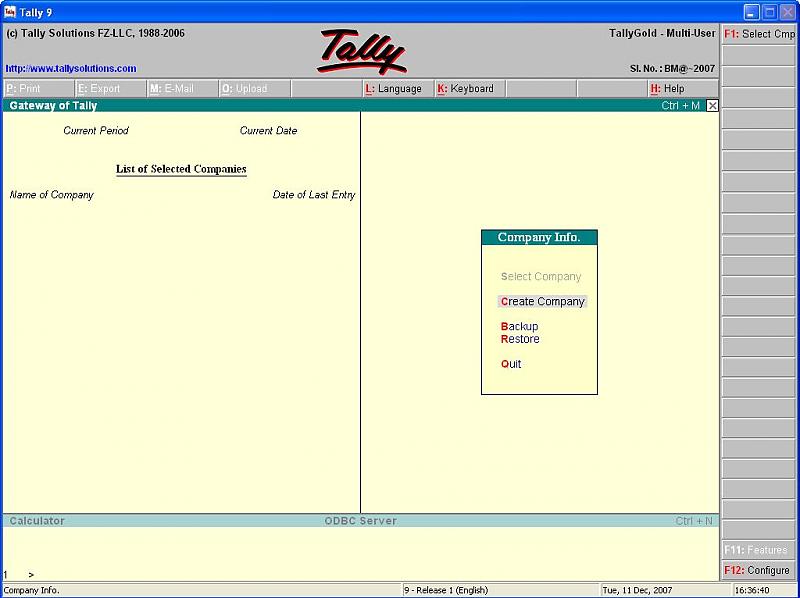Click the Gateway of Tally title
The width and height of the screenshot is (800, 598).
(53, 106)
